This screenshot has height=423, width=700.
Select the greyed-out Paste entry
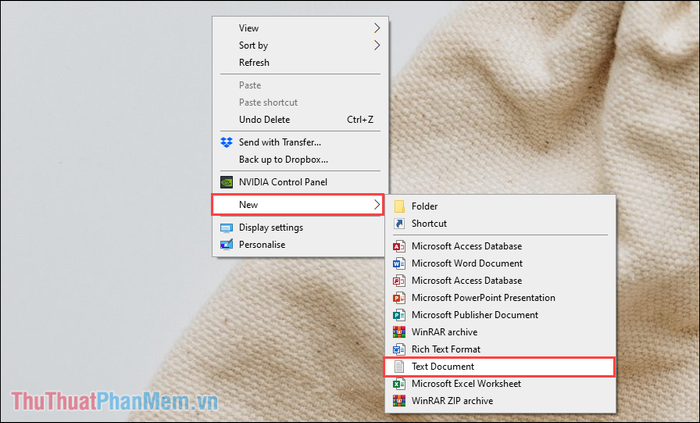(x=250, y=85)
